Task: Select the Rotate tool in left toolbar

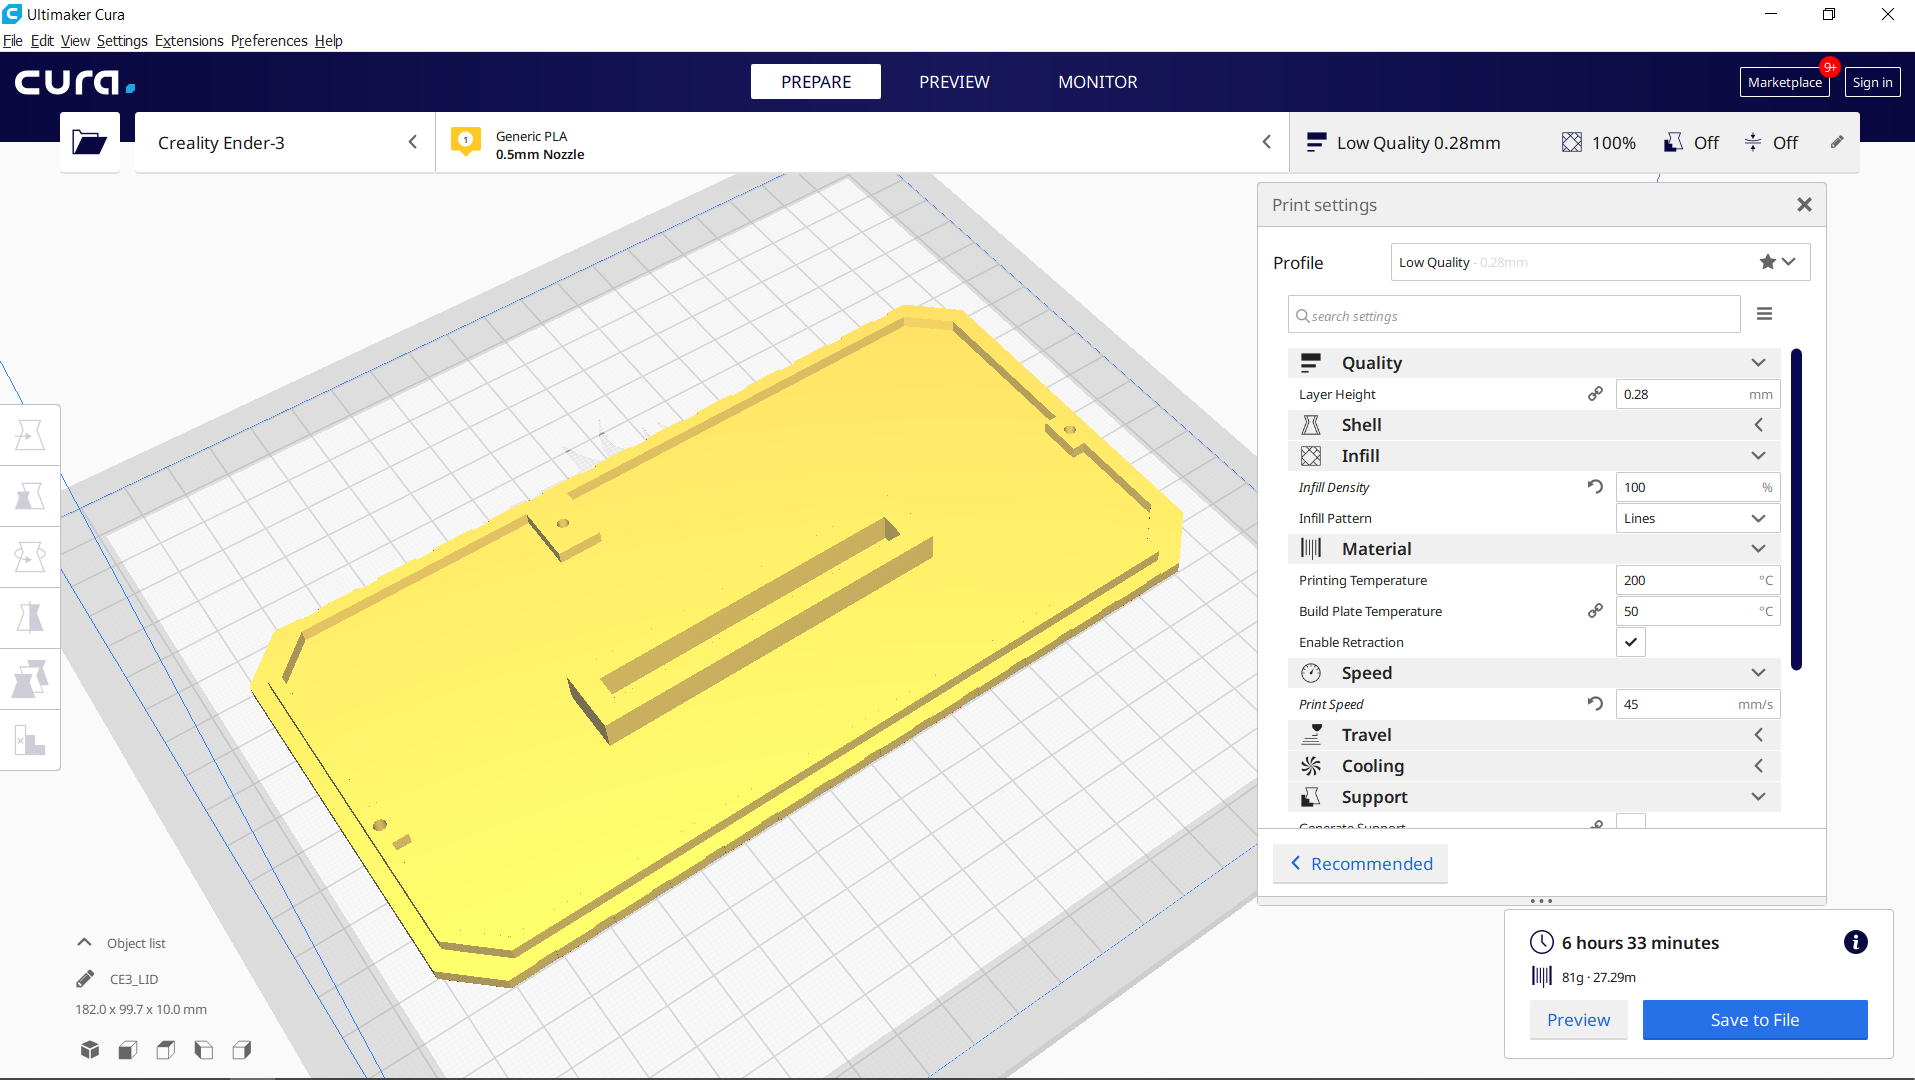Action: [30, 557]
